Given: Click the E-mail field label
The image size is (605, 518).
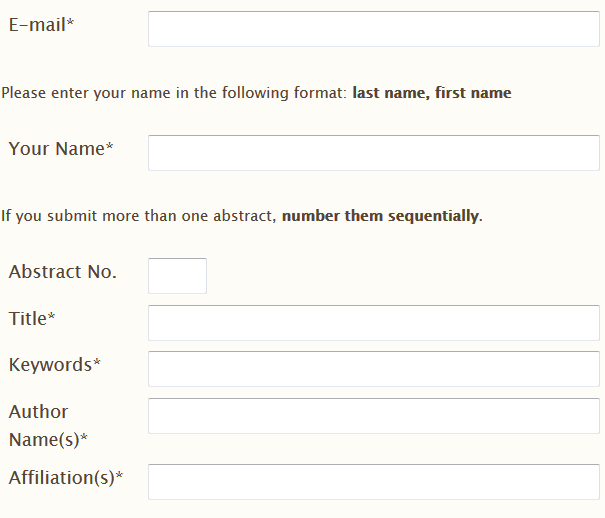Looking at the screenshot, I should click(41, 25).
